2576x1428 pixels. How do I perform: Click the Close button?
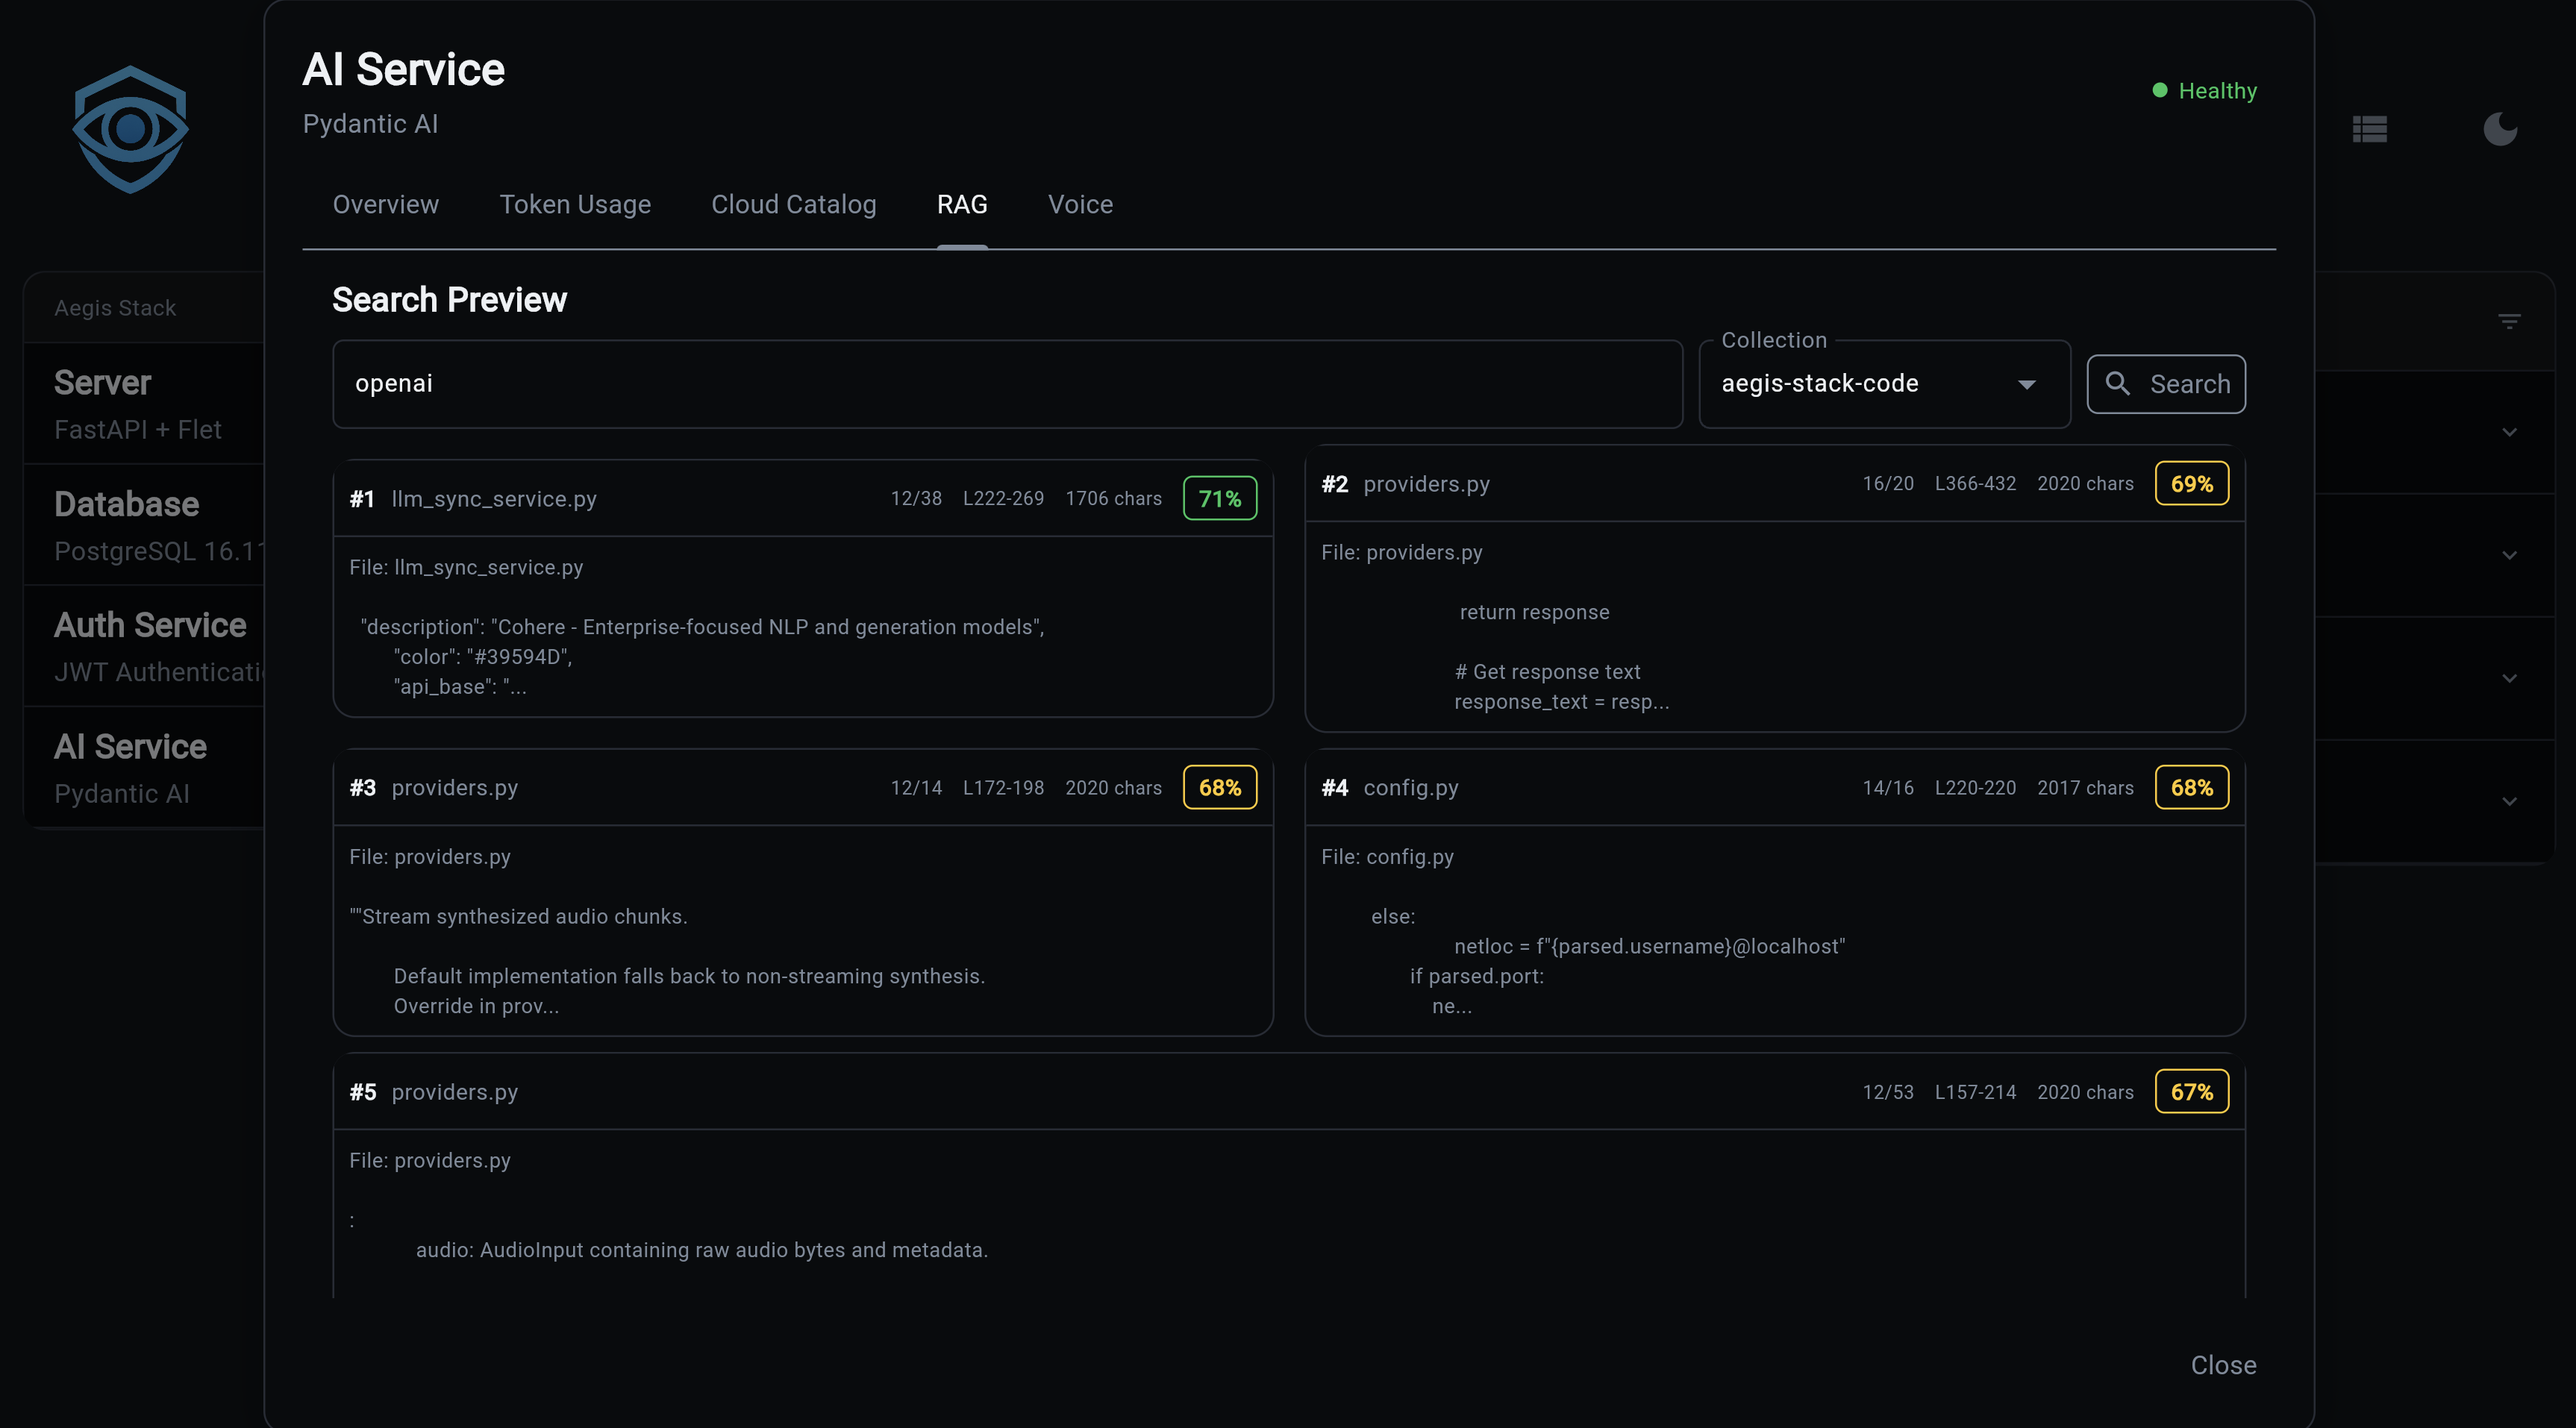coord(2222,1365)
